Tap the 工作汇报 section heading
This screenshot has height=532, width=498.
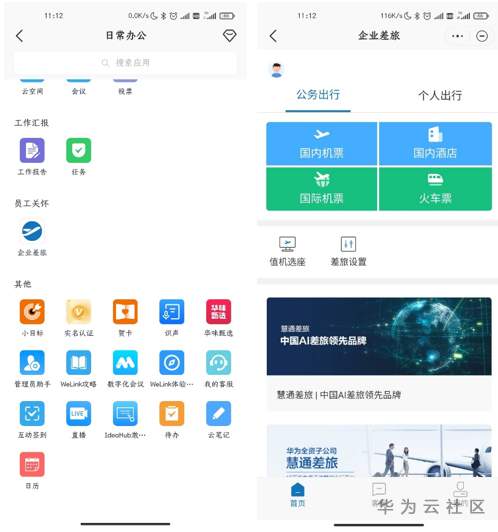[x=31, y=123]
